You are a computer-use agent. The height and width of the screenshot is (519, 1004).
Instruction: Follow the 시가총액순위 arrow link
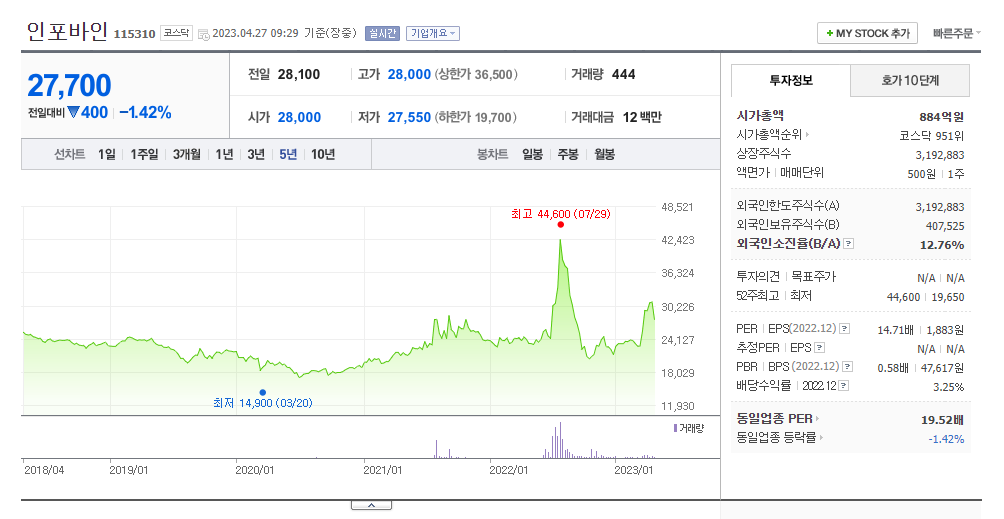click(x=773, y=135)
